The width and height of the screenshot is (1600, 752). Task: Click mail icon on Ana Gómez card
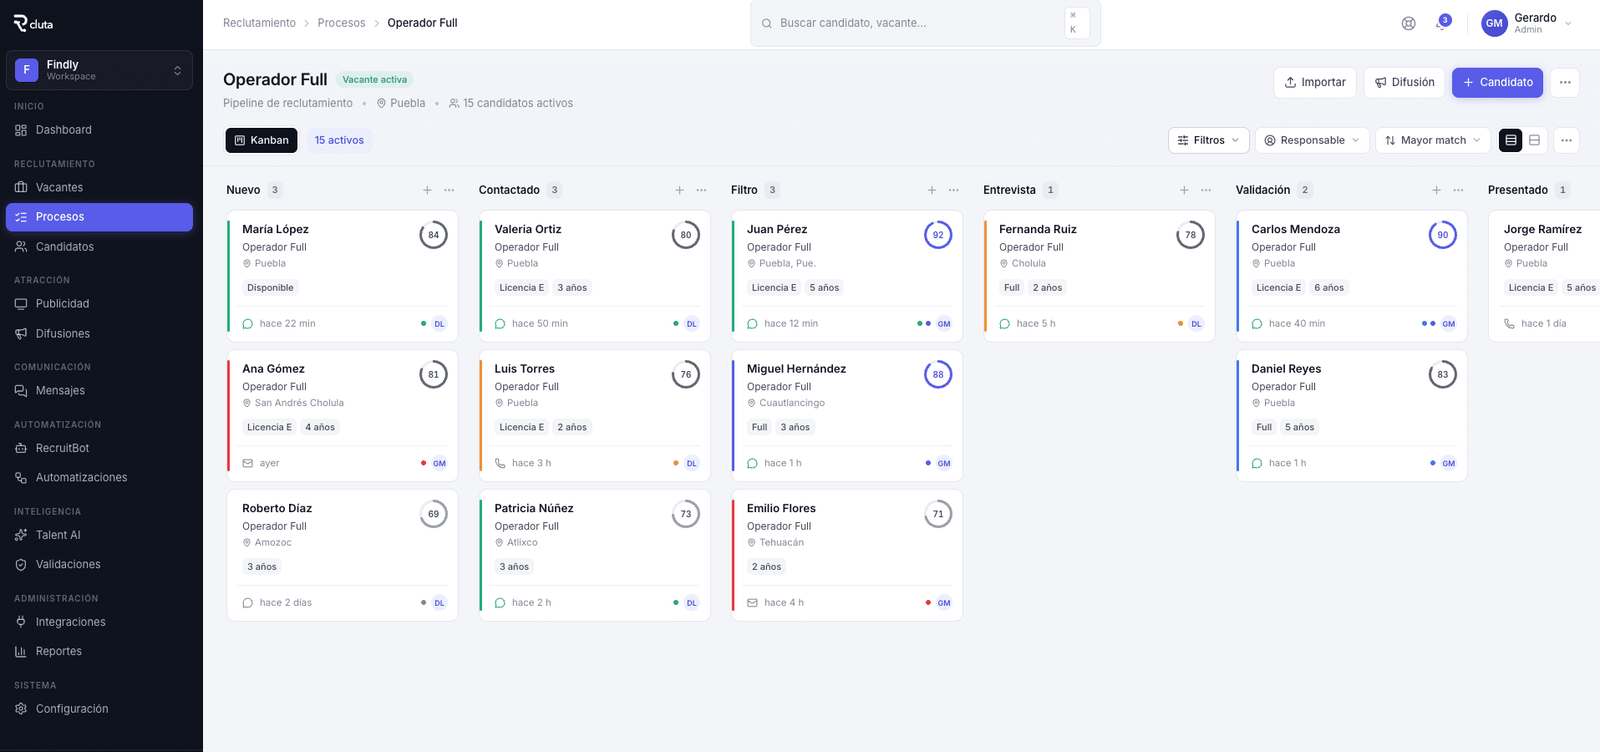(248, 463)
